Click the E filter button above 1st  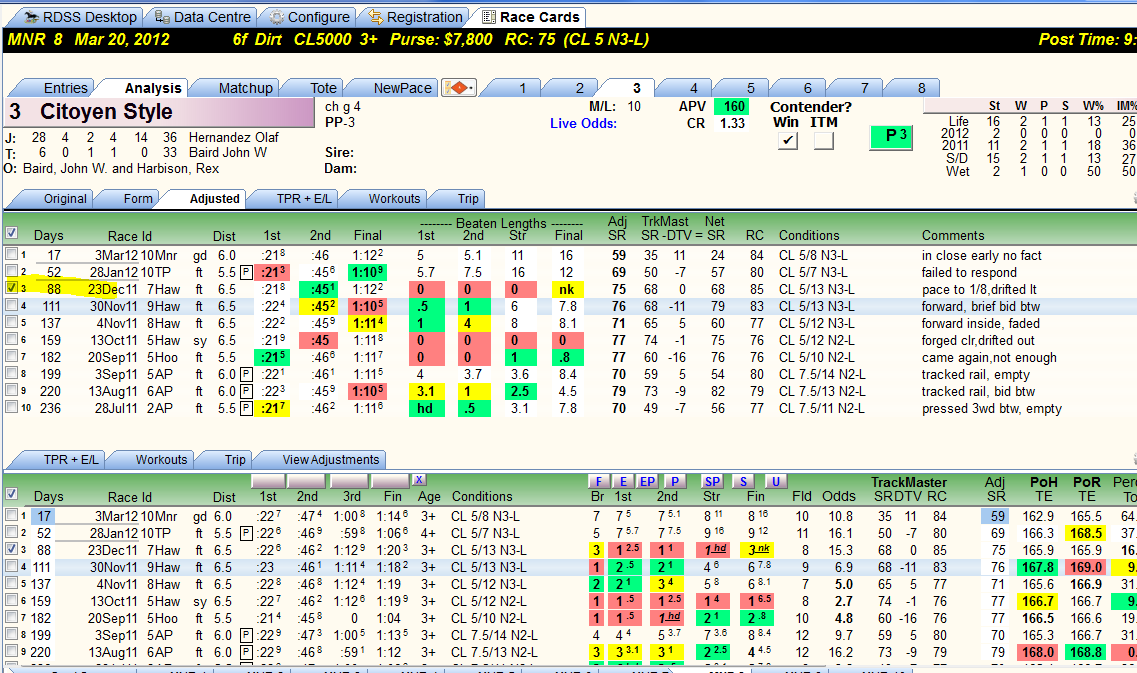click(x=622, y=482)
